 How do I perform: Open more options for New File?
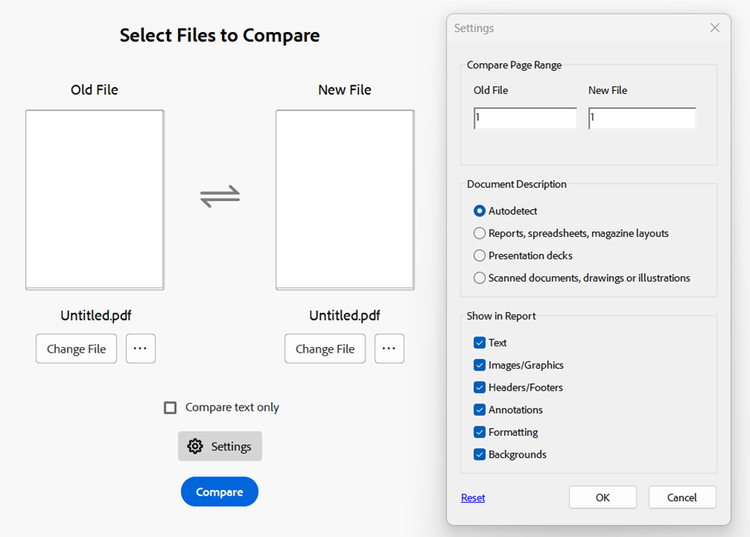pyautogui.click(x=389, y=348)
